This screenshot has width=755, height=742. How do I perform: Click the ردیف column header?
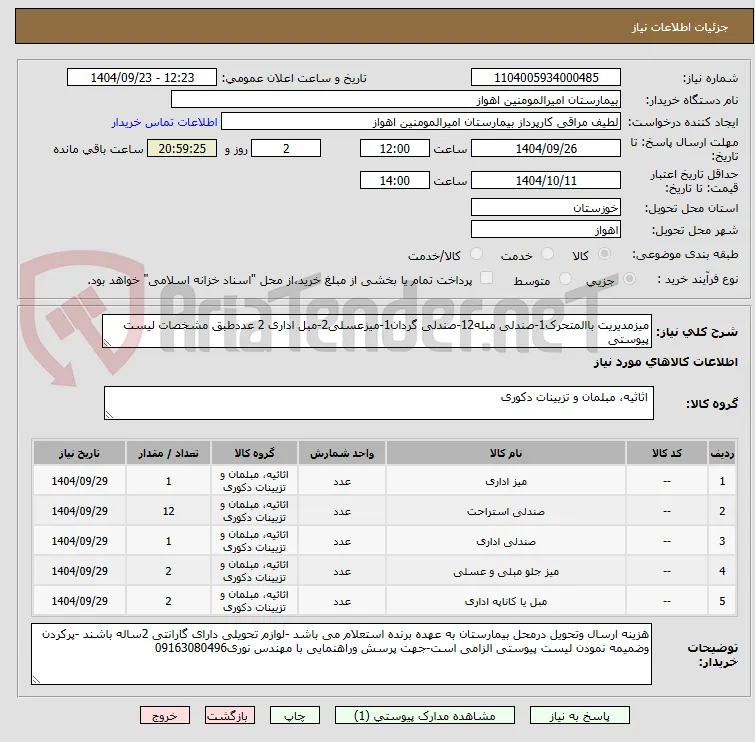[722, 453]
